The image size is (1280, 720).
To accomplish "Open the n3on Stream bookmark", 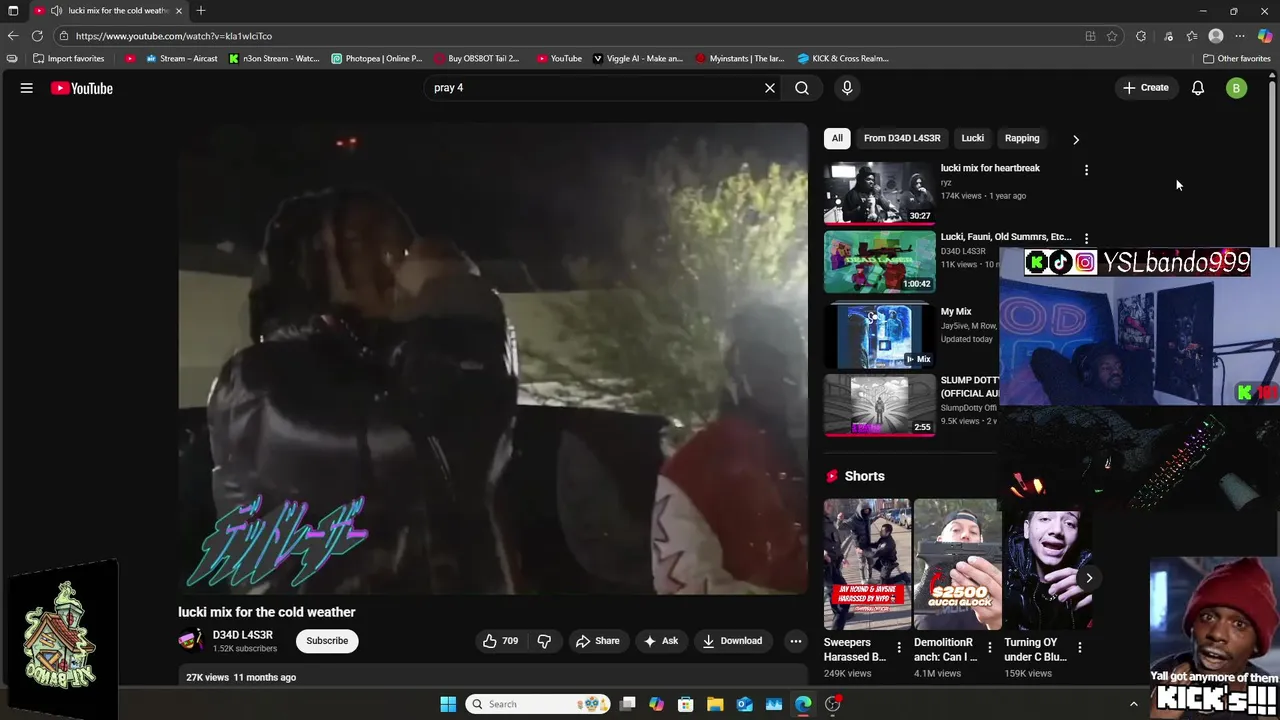I will coord(274,58).
